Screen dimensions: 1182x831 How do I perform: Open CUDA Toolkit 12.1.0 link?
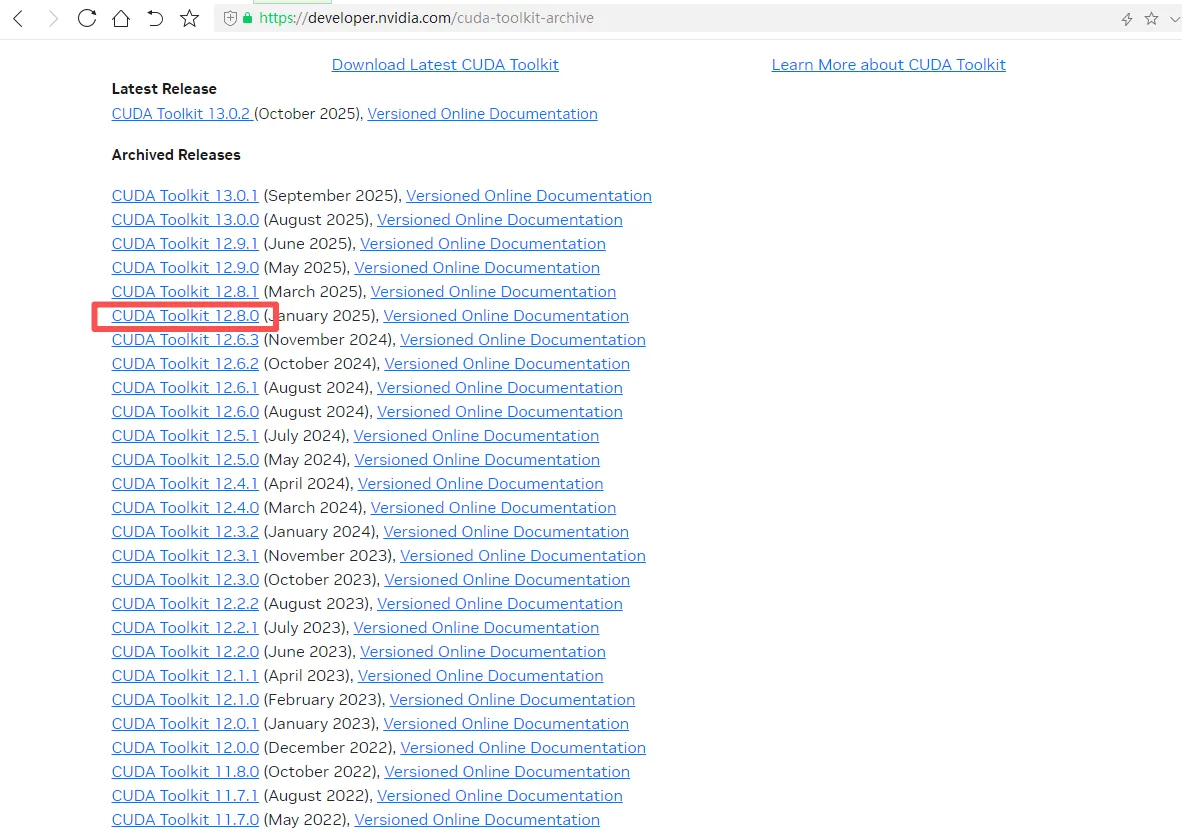(185, 701)
